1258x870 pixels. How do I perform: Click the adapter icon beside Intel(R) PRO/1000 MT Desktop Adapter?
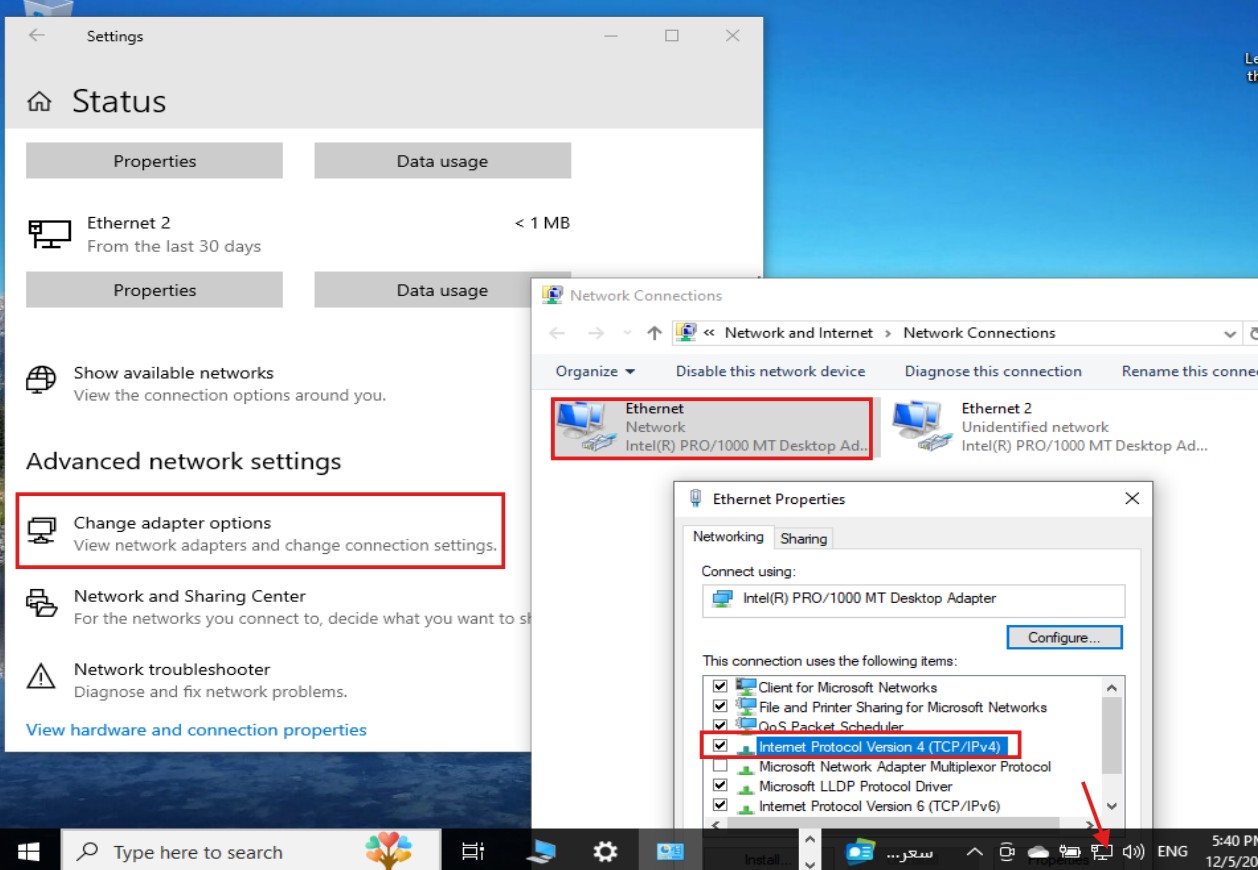722,598
